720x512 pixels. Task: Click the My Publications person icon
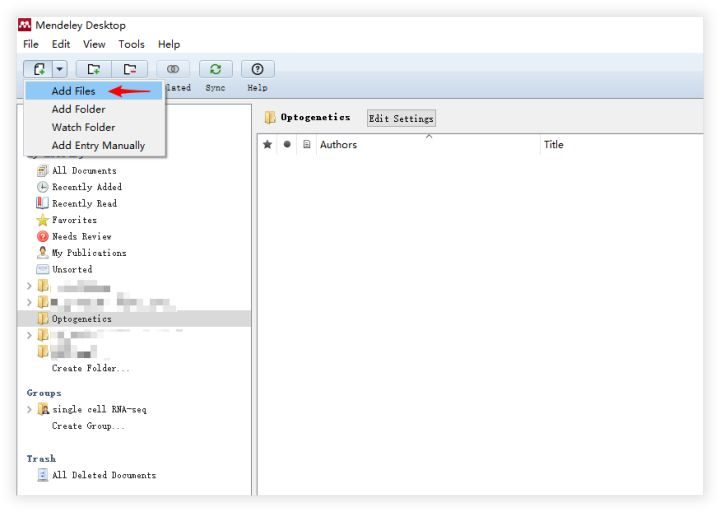(42, 253)
